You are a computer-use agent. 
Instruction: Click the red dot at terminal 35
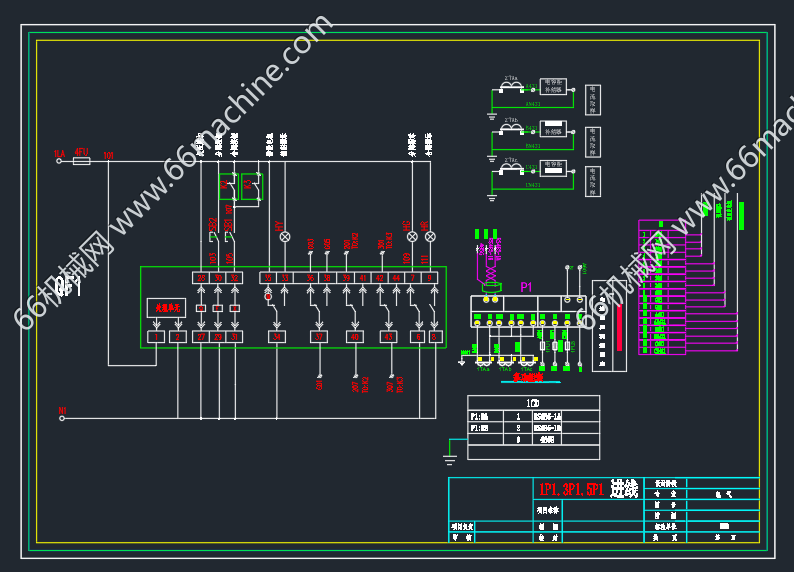(x=268, y=296)
